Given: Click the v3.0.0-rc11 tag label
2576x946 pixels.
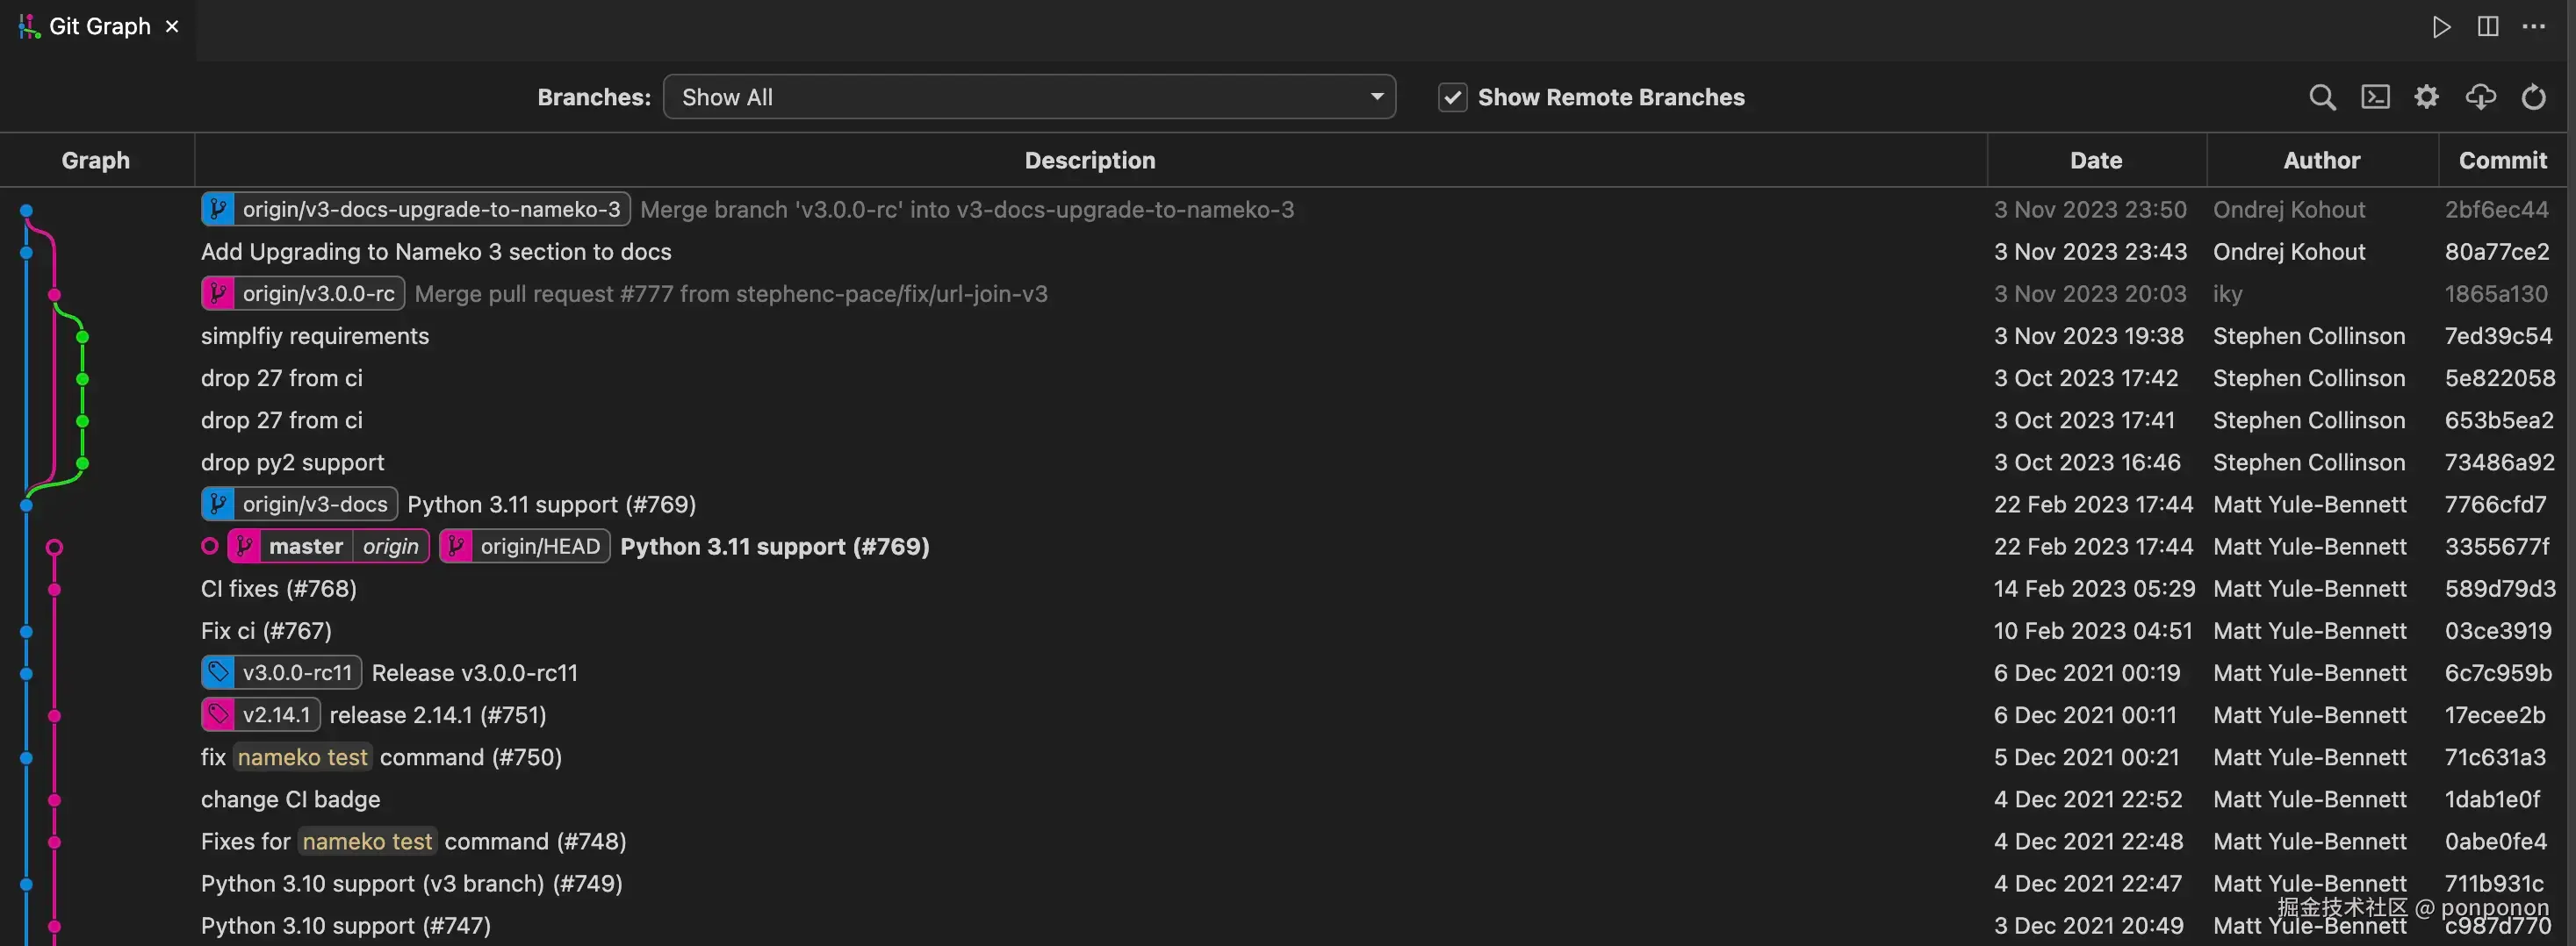Looking at the screenshot, I should (296, 673).
